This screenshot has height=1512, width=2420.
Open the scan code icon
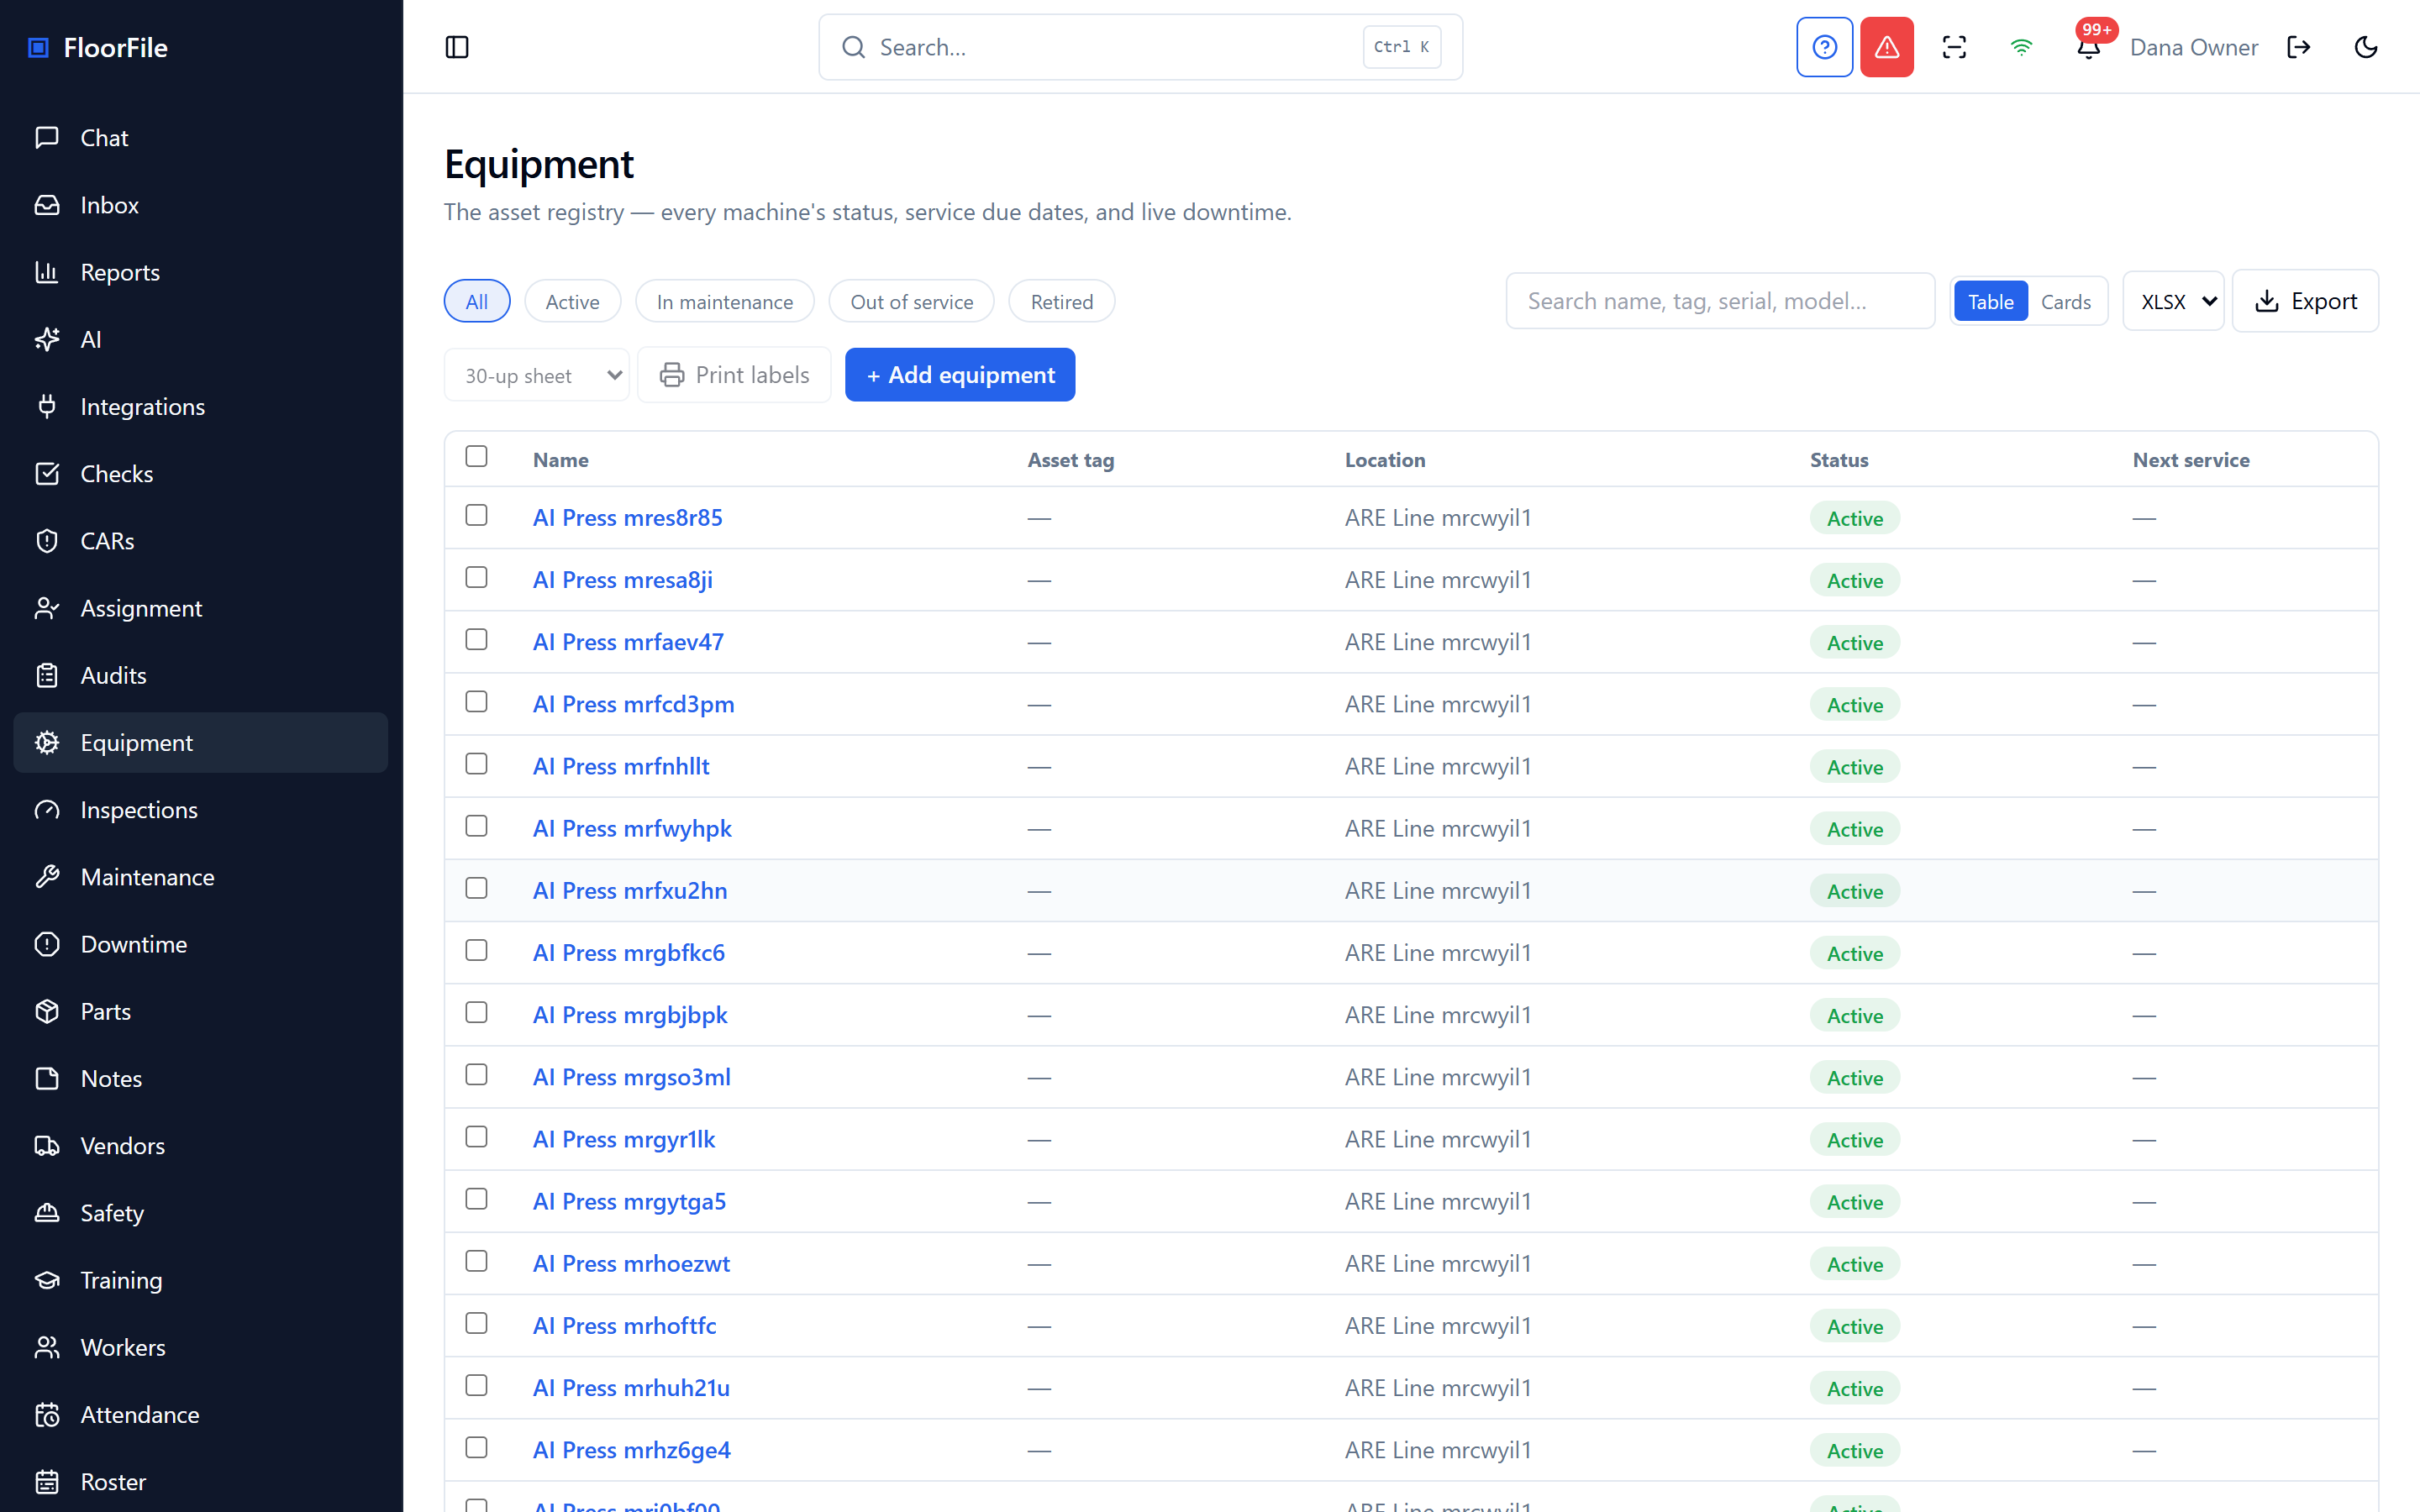click(x=1953, y=47)
